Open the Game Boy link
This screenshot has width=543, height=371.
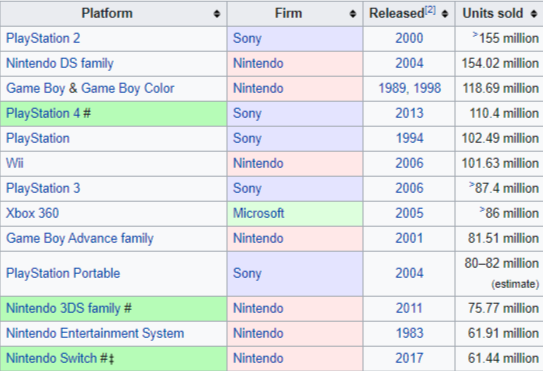(x=35, y=88)
